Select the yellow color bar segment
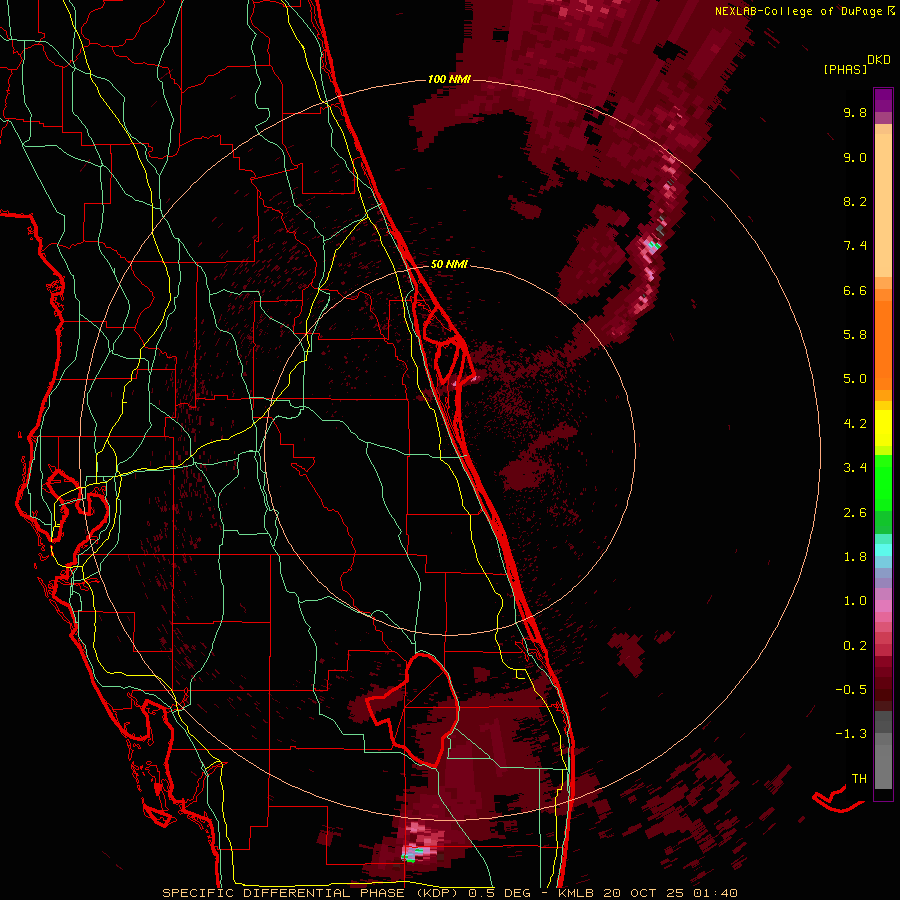 [883, 428]
